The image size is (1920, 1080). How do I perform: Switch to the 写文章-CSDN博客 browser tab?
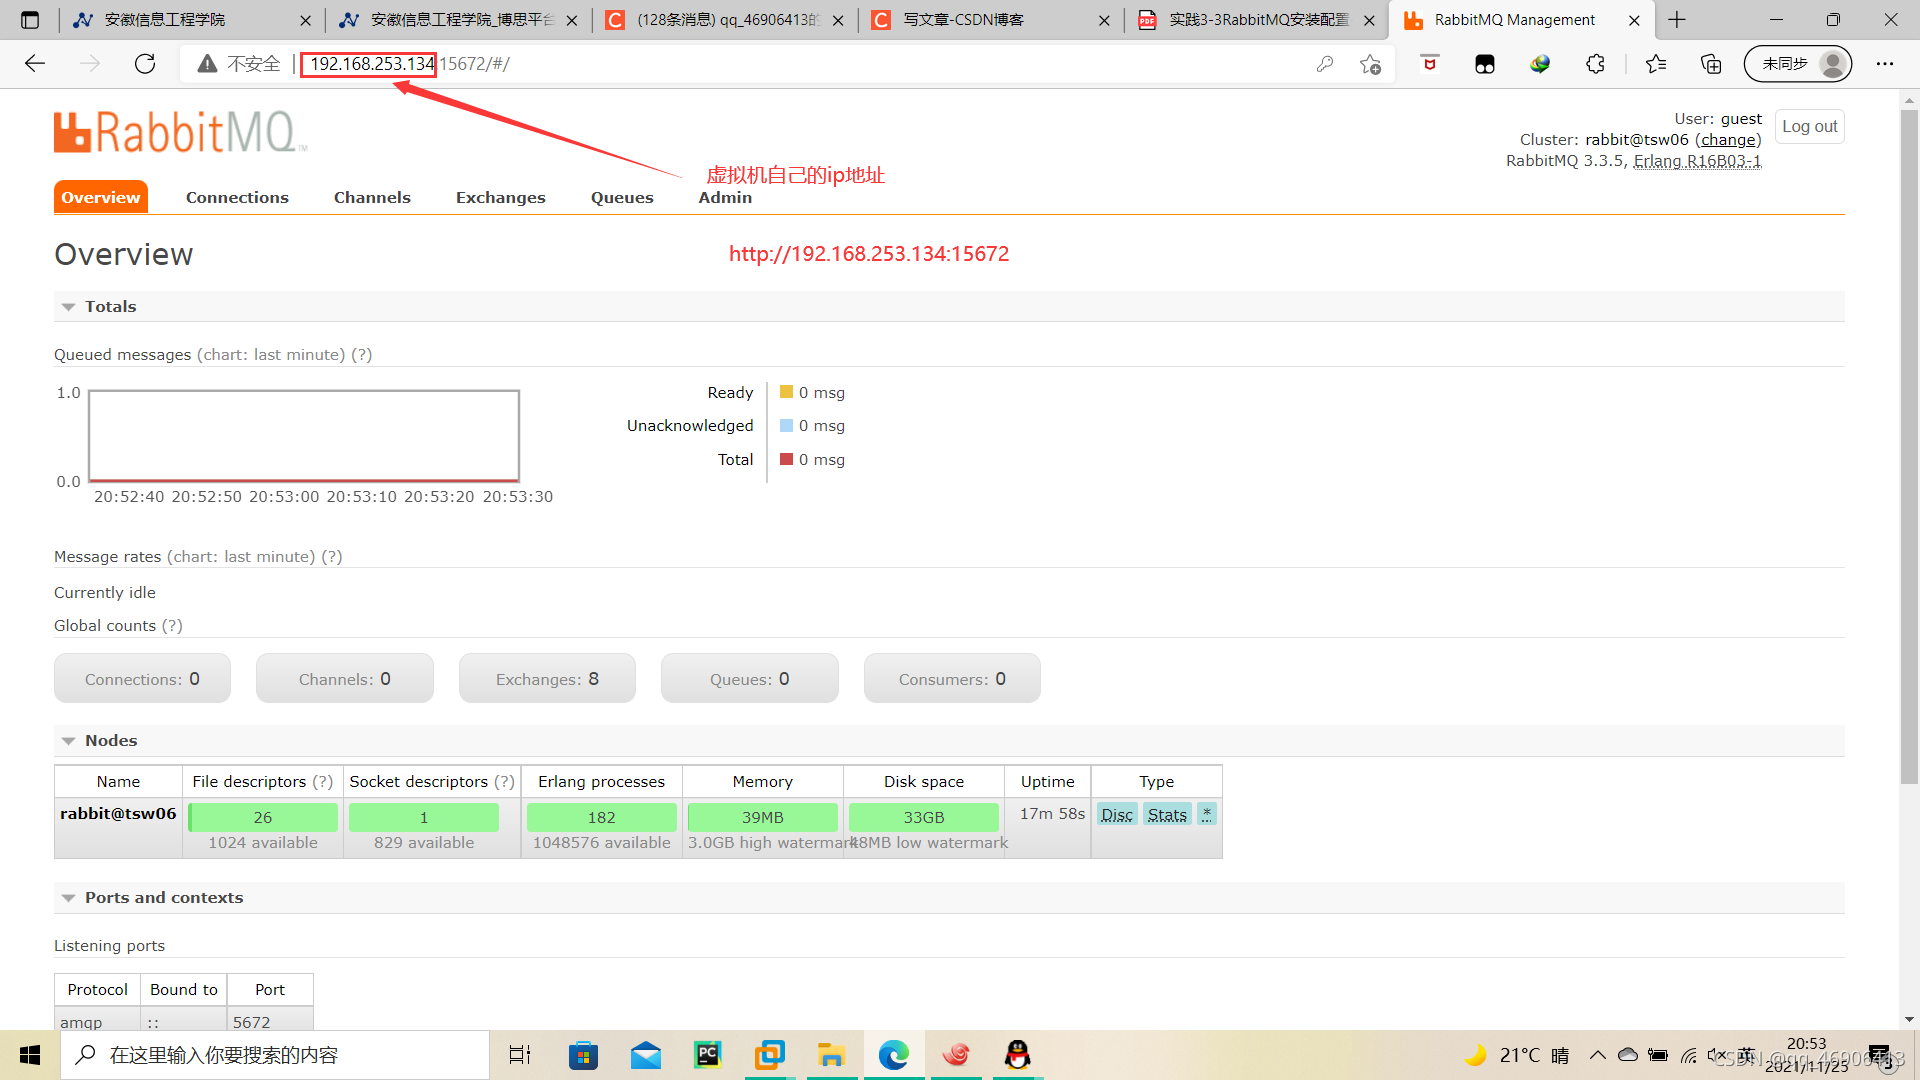coord(962,20)
